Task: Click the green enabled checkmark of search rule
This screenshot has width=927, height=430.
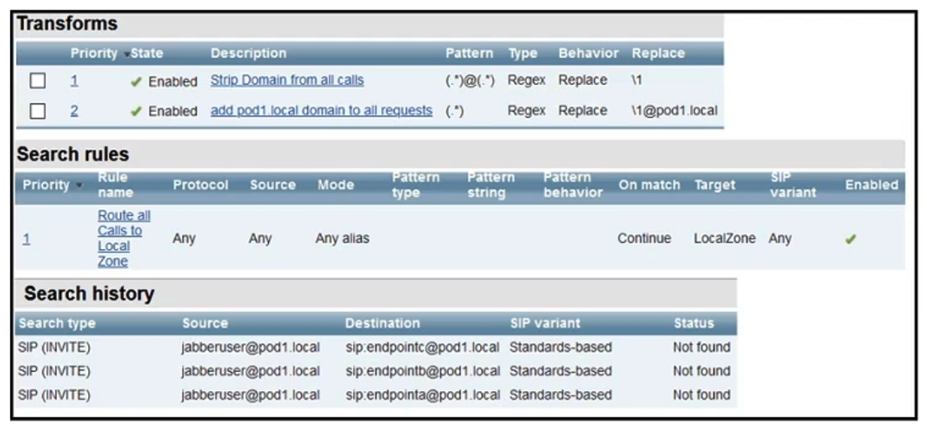Action: coord(850,240)
